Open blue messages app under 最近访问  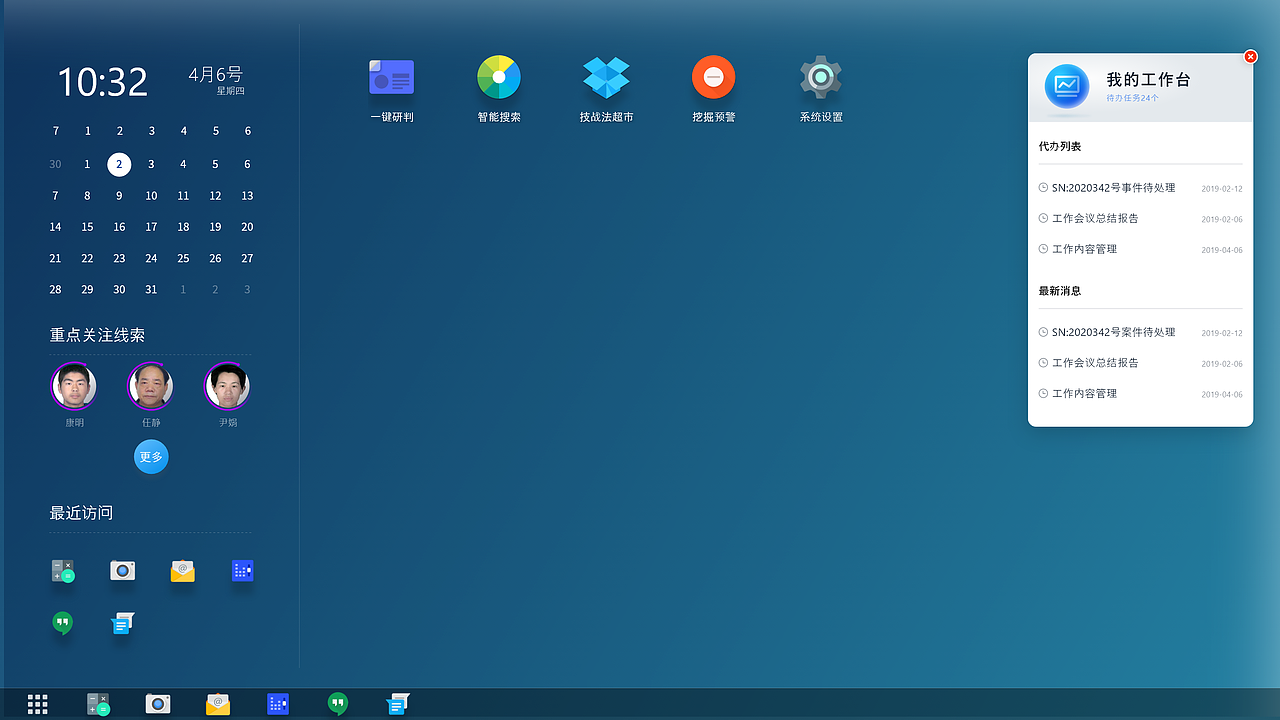pos(122,623)
